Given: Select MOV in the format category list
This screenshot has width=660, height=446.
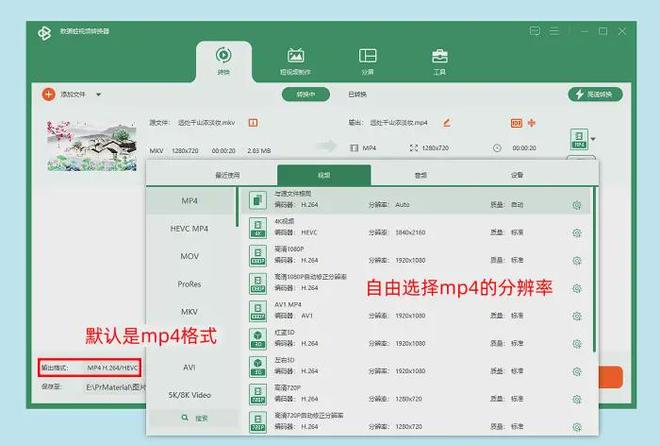Looking at the screenshot, I should (x=189, y=256).
